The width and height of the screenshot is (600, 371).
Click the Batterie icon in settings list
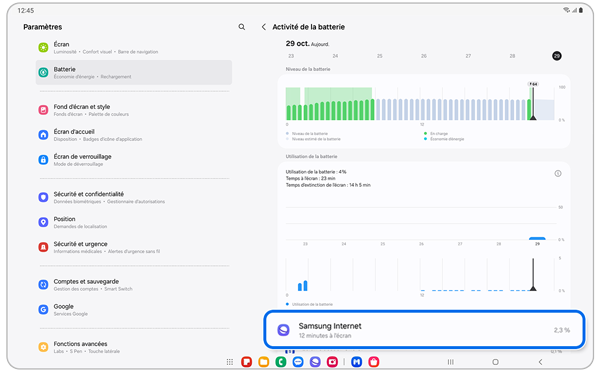click(x=43, y=72)
